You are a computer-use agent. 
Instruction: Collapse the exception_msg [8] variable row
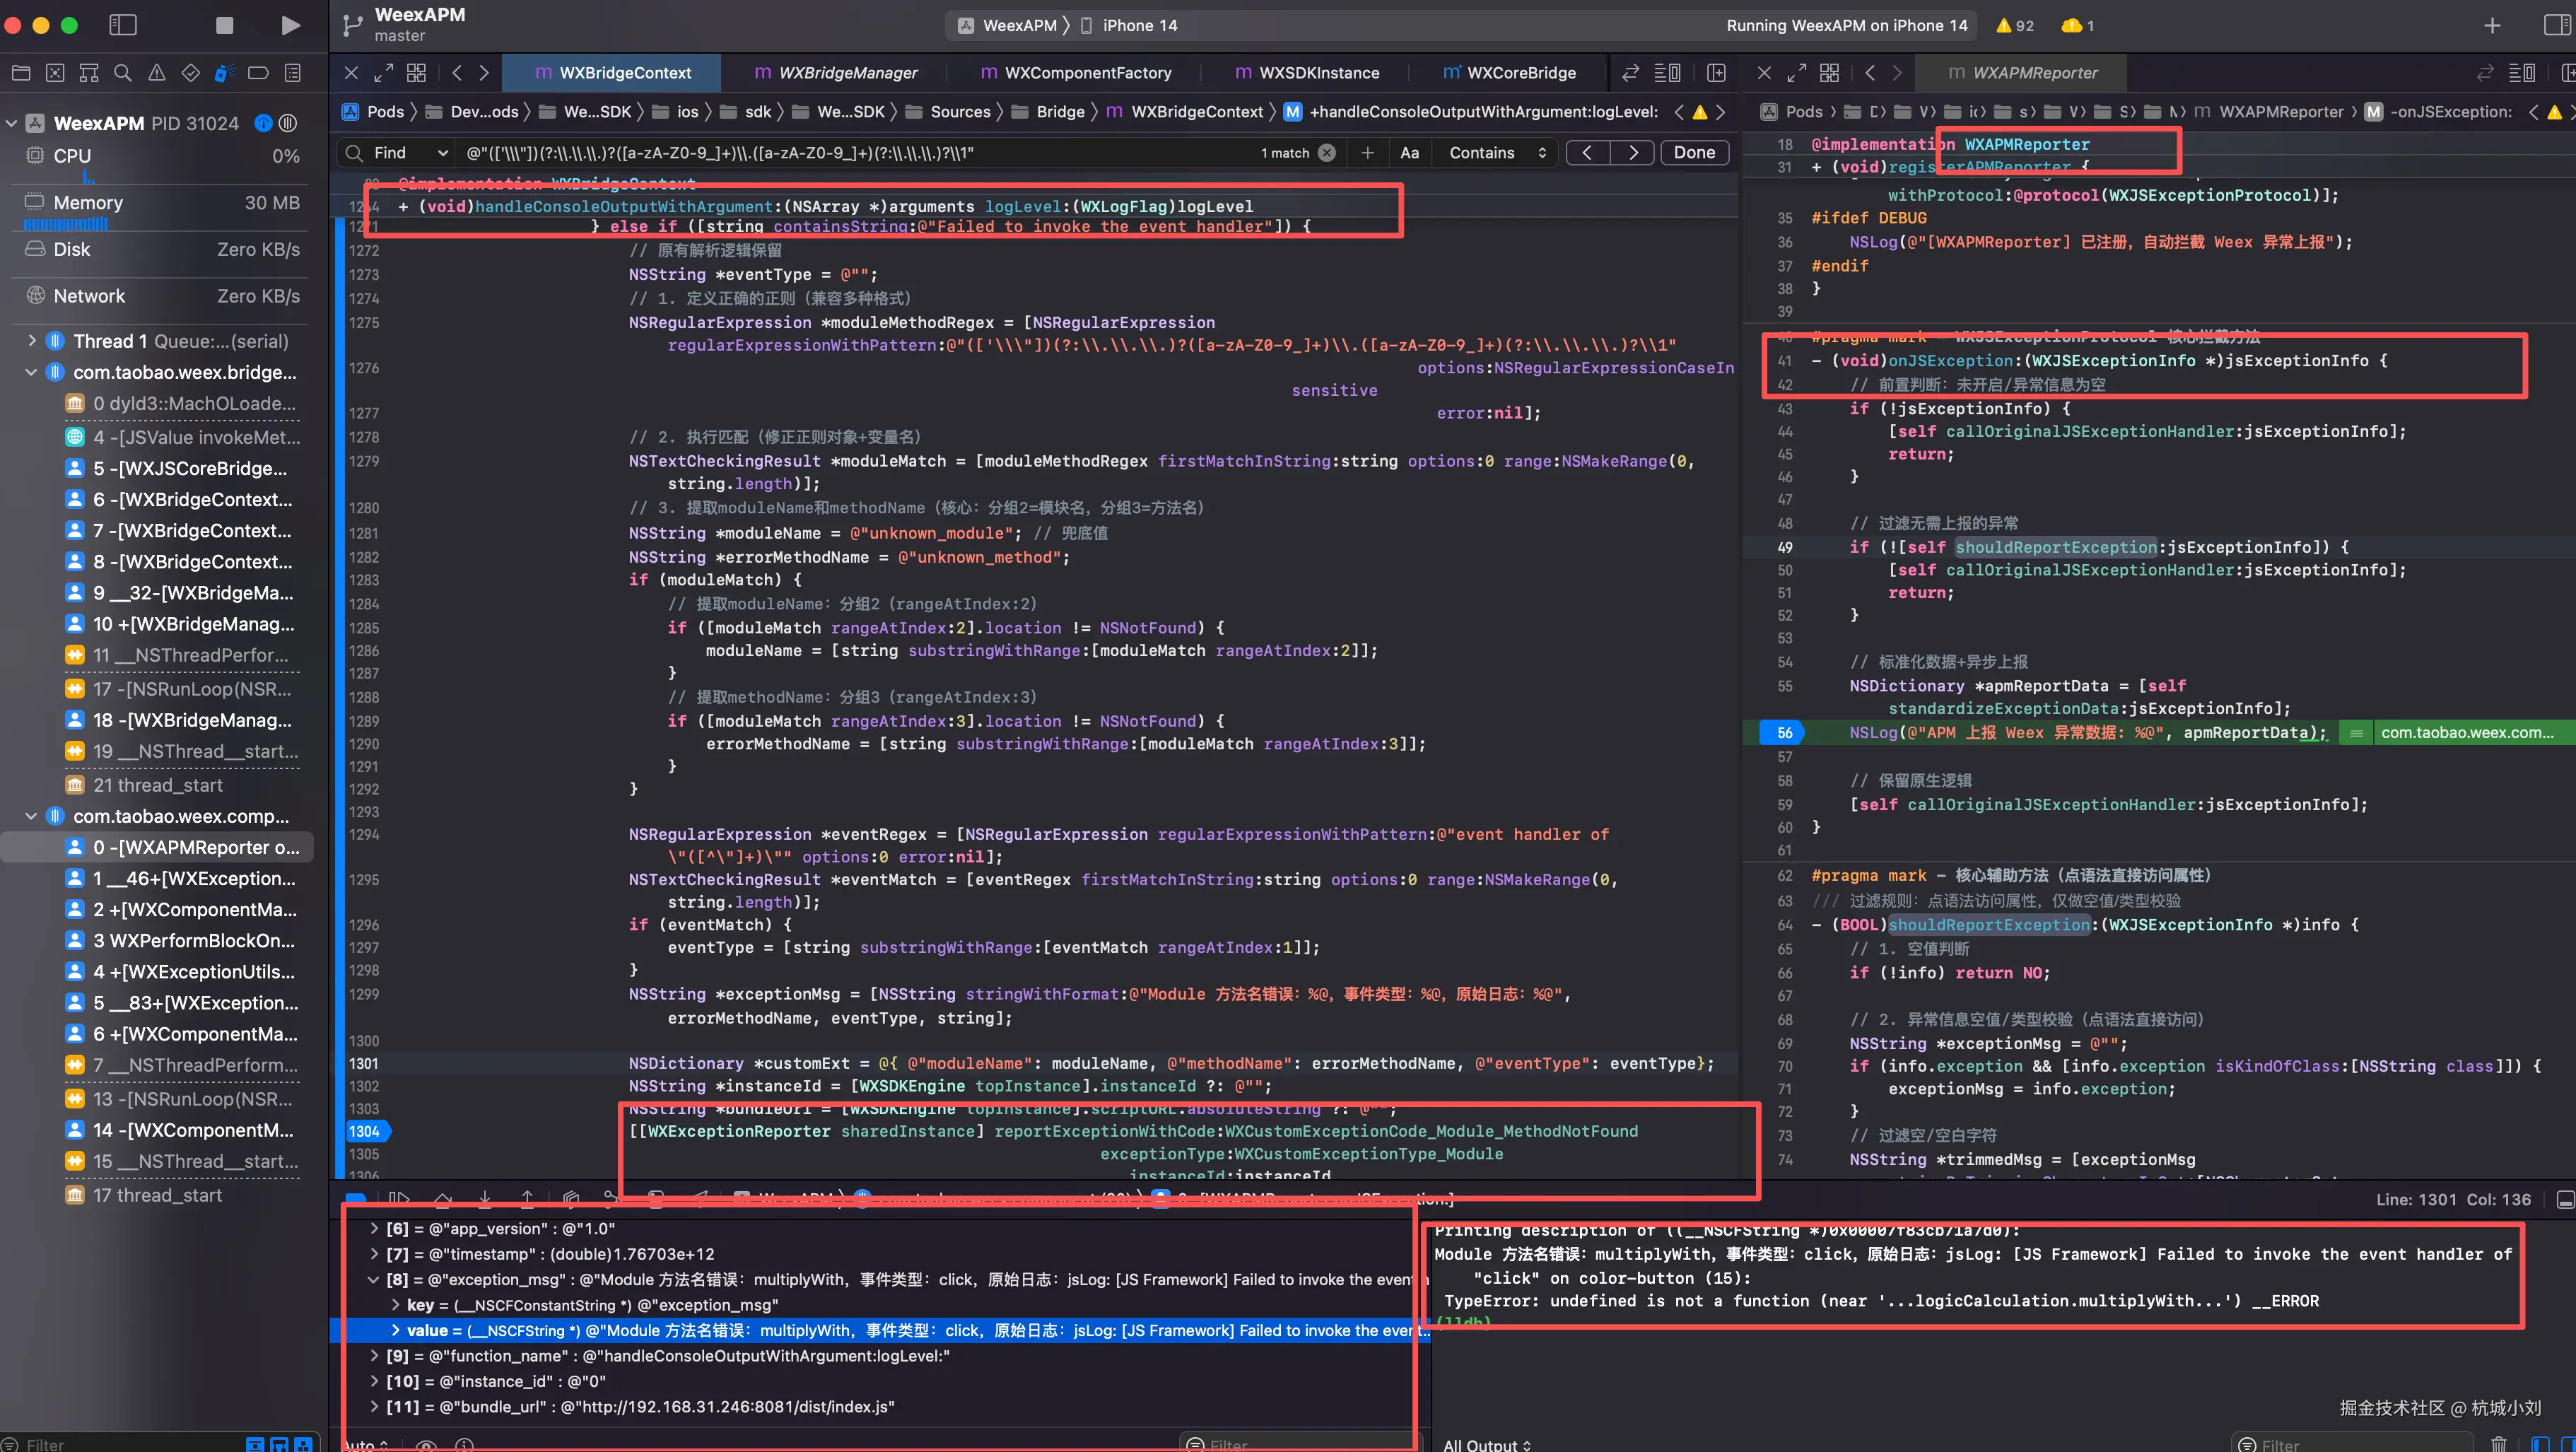point(374,1279)
